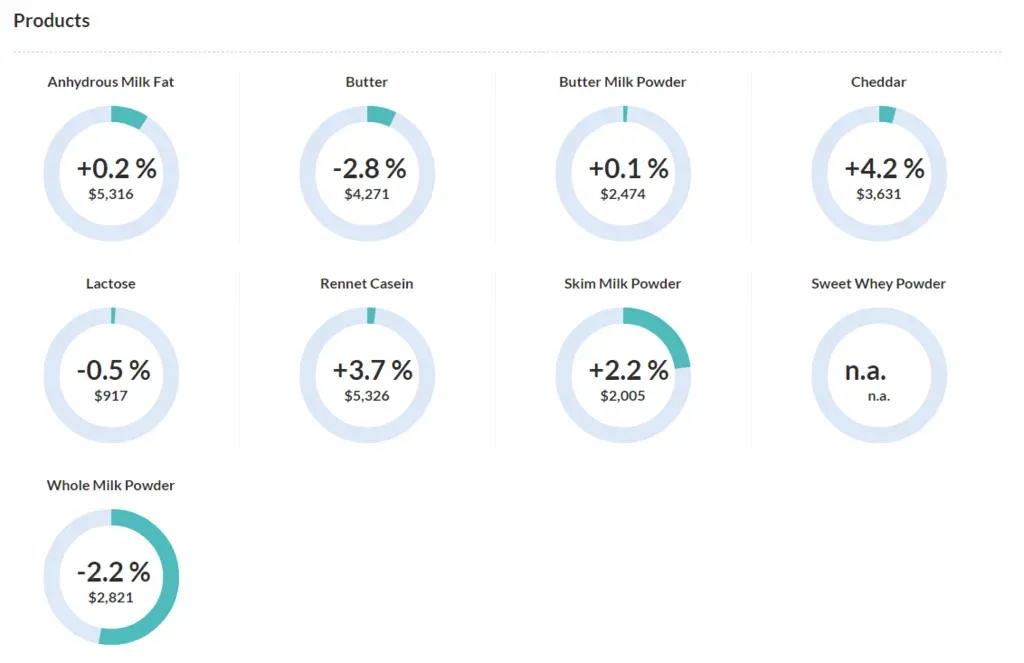Select the $2,821 Whole Milk Powder price
This screenshot has width=1024, height=663.
click(111, 598)
